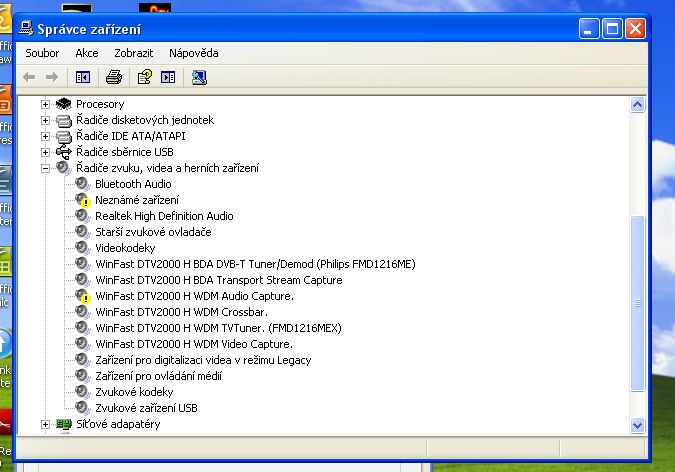The image size is (675, 472).
Task: Select the Procesory category label
Action: click(x=100, y=104)
